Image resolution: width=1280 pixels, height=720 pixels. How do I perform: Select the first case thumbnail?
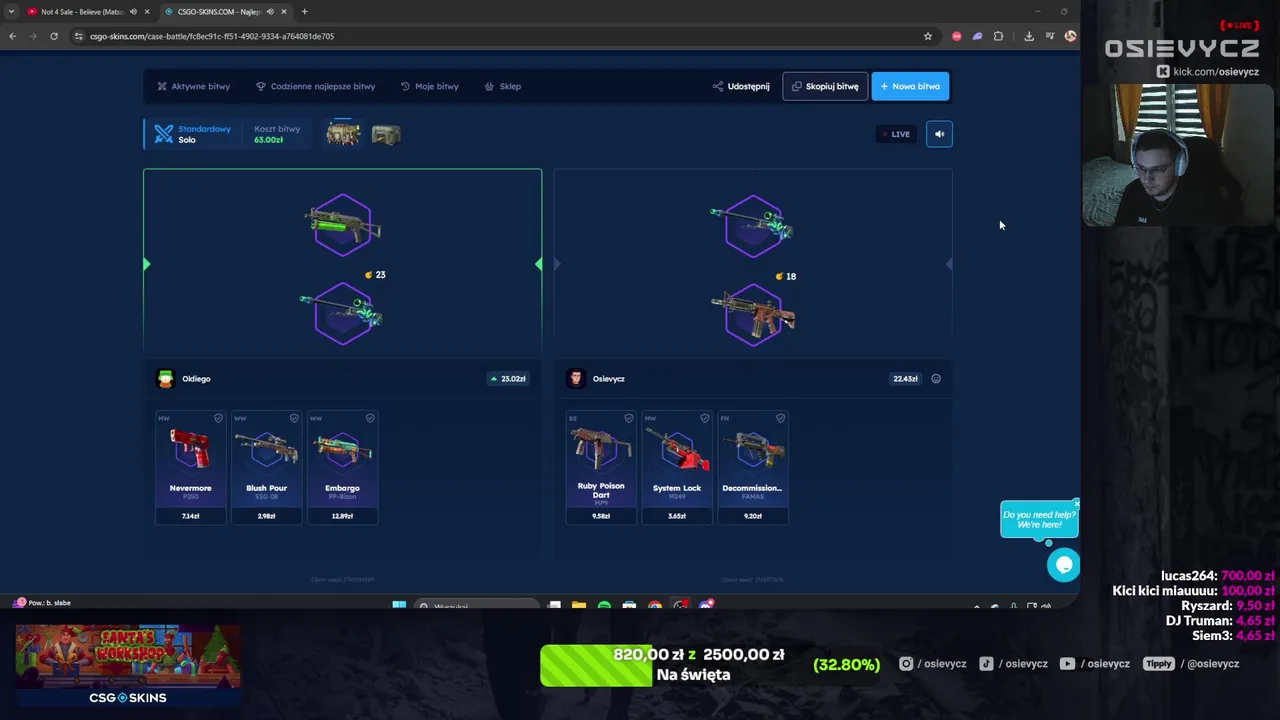[343, 134]
